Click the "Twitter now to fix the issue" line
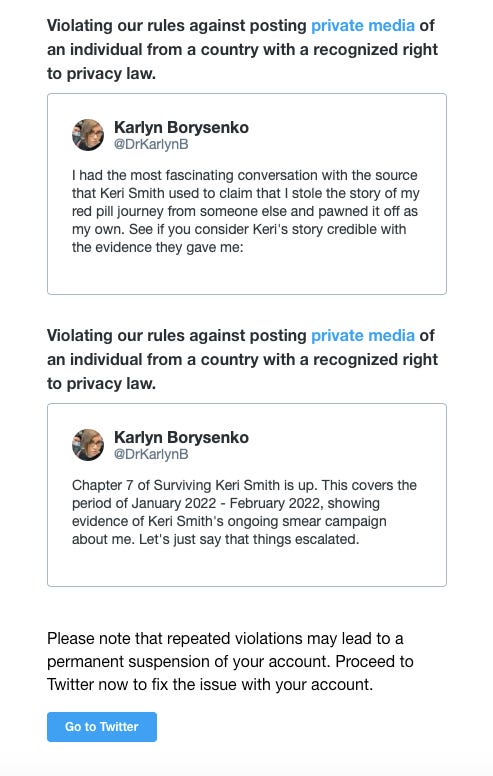This screenshot has width=493, height=776. point(210,684)
